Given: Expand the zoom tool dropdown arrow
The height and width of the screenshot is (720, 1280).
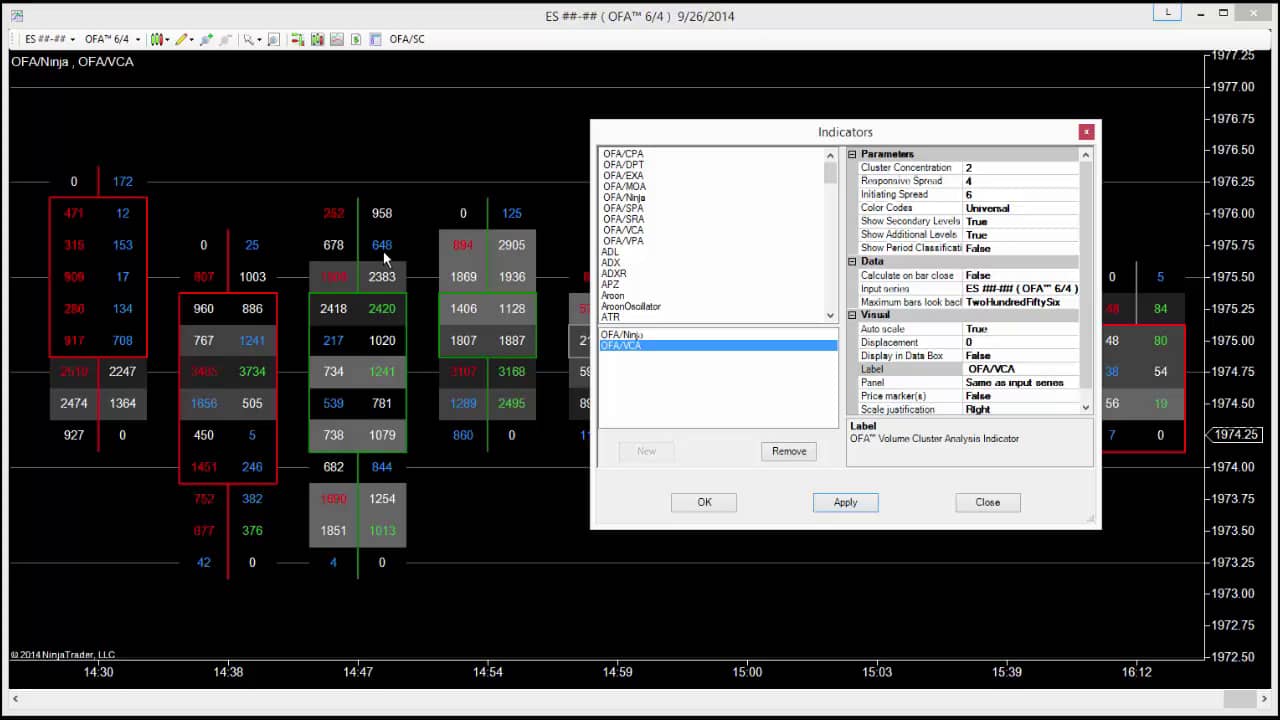Looking at the screenshot, I should click(x=259, y=40).
